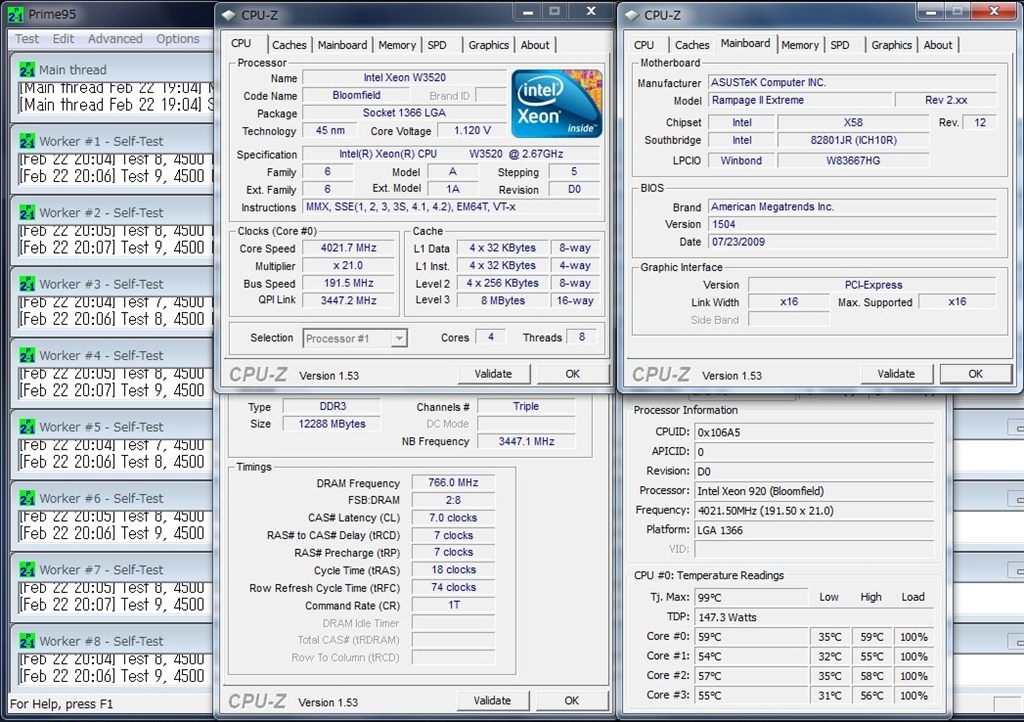Image resolution: width=1024 pixels, height=722 pixels.
Task: Click the BIOS date 07/23/2009
Action: pos(853,242)
